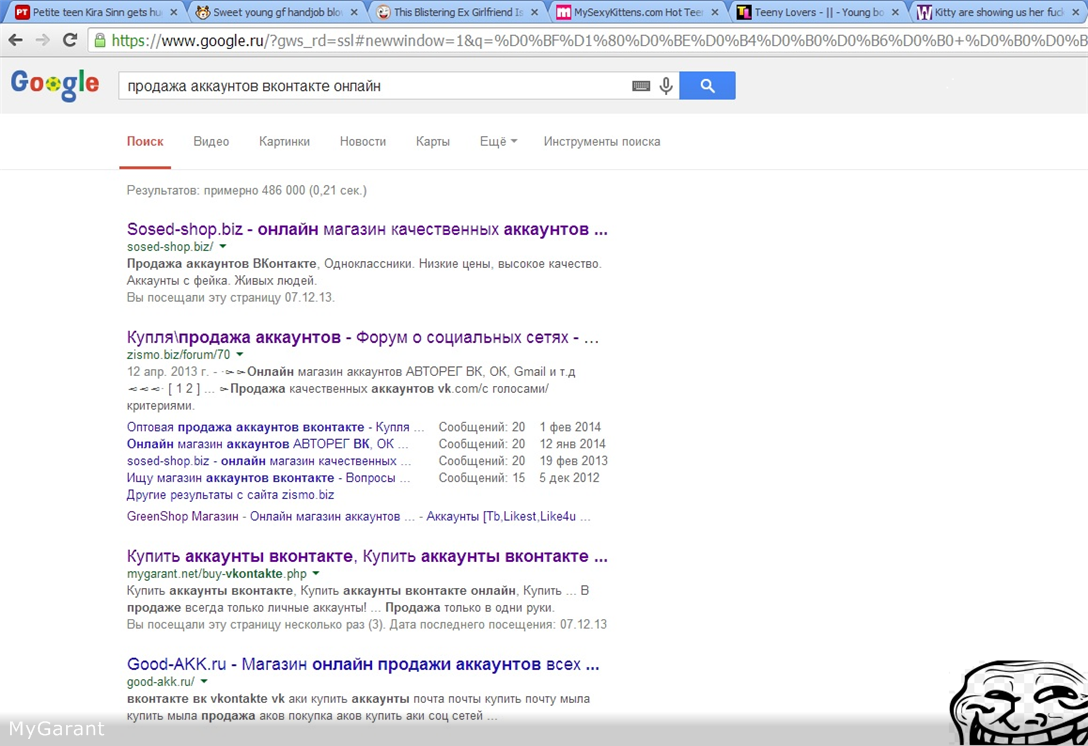Start voice search with microphone icon
The image size is (1088, 746).
click(x=666, y=86)
